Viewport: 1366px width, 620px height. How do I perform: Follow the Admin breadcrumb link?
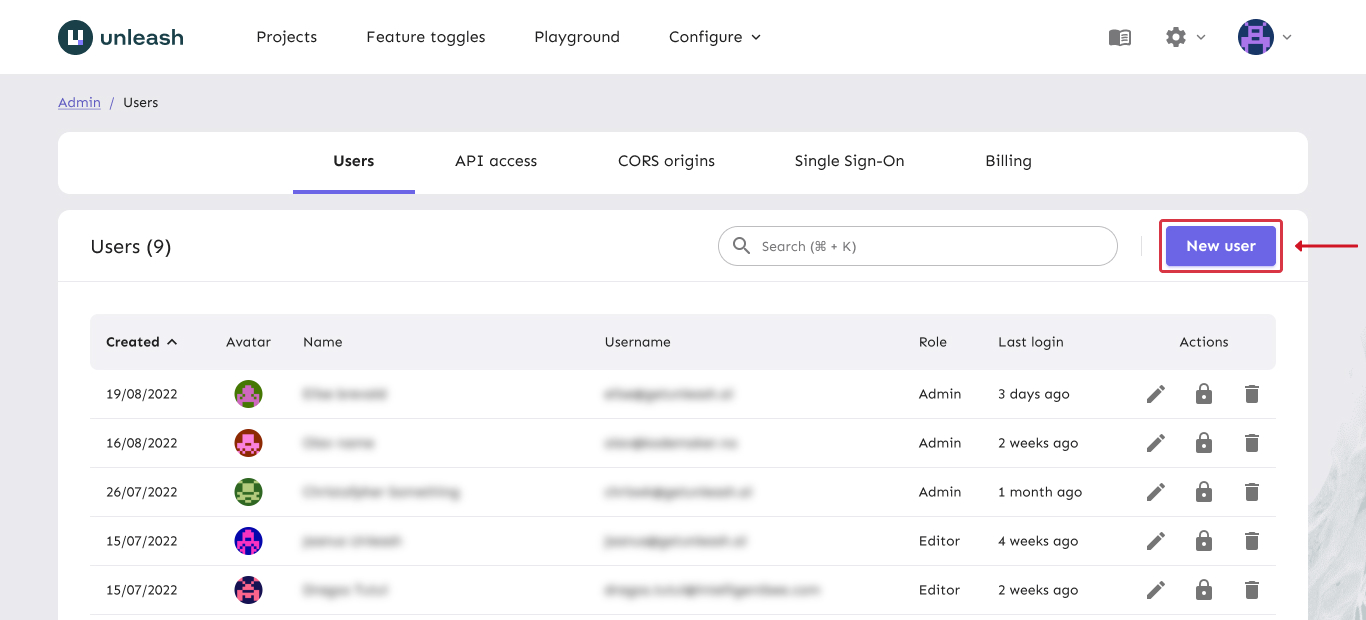[79, 102]
